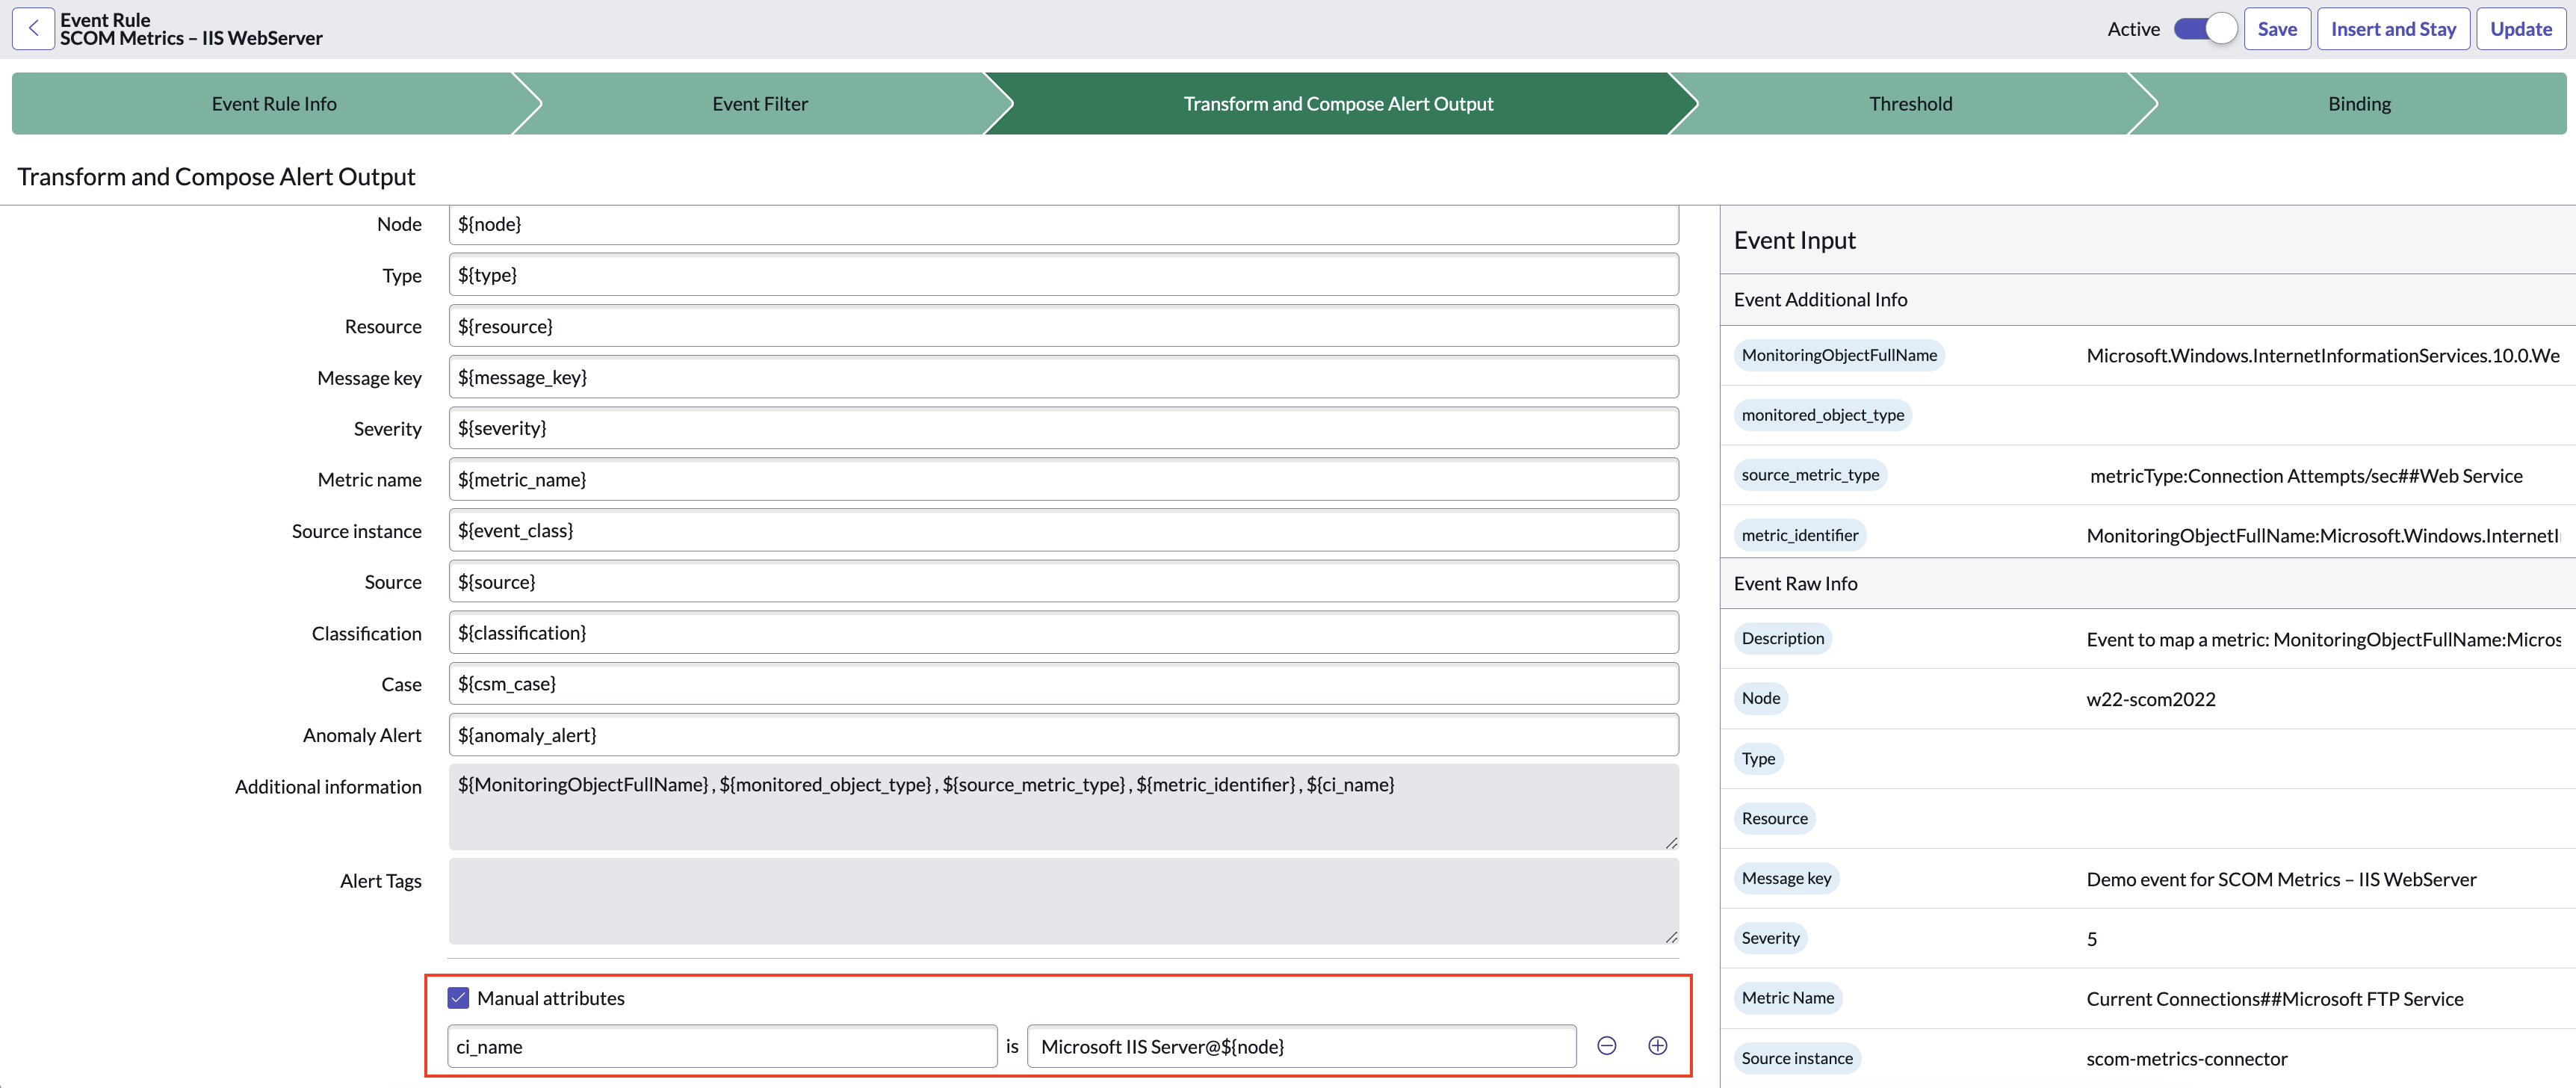
Task: Click 'Demo event for SCOM Metrics' value
Action: tap(2281, 879)
